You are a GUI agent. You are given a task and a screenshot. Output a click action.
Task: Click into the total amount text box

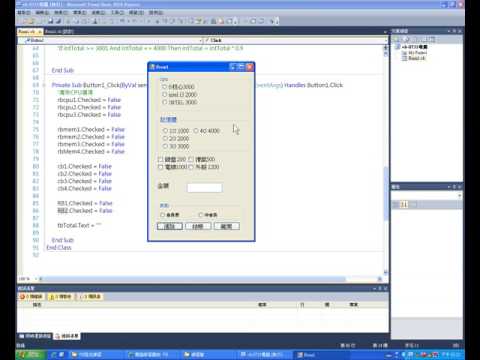coord(205,188)
